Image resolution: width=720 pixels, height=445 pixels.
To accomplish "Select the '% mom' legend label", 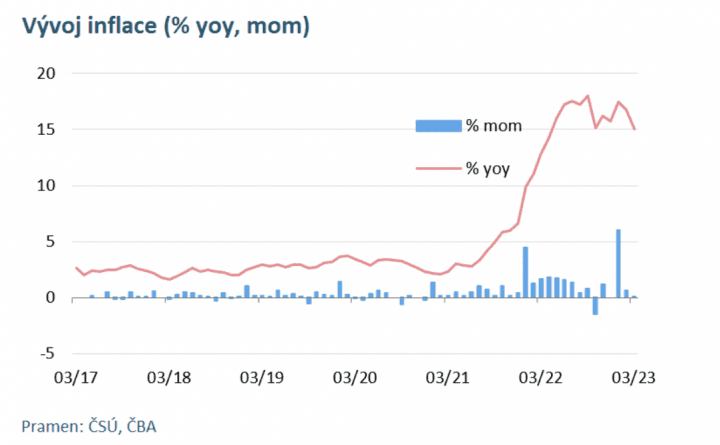I will (x=494, y=125).
